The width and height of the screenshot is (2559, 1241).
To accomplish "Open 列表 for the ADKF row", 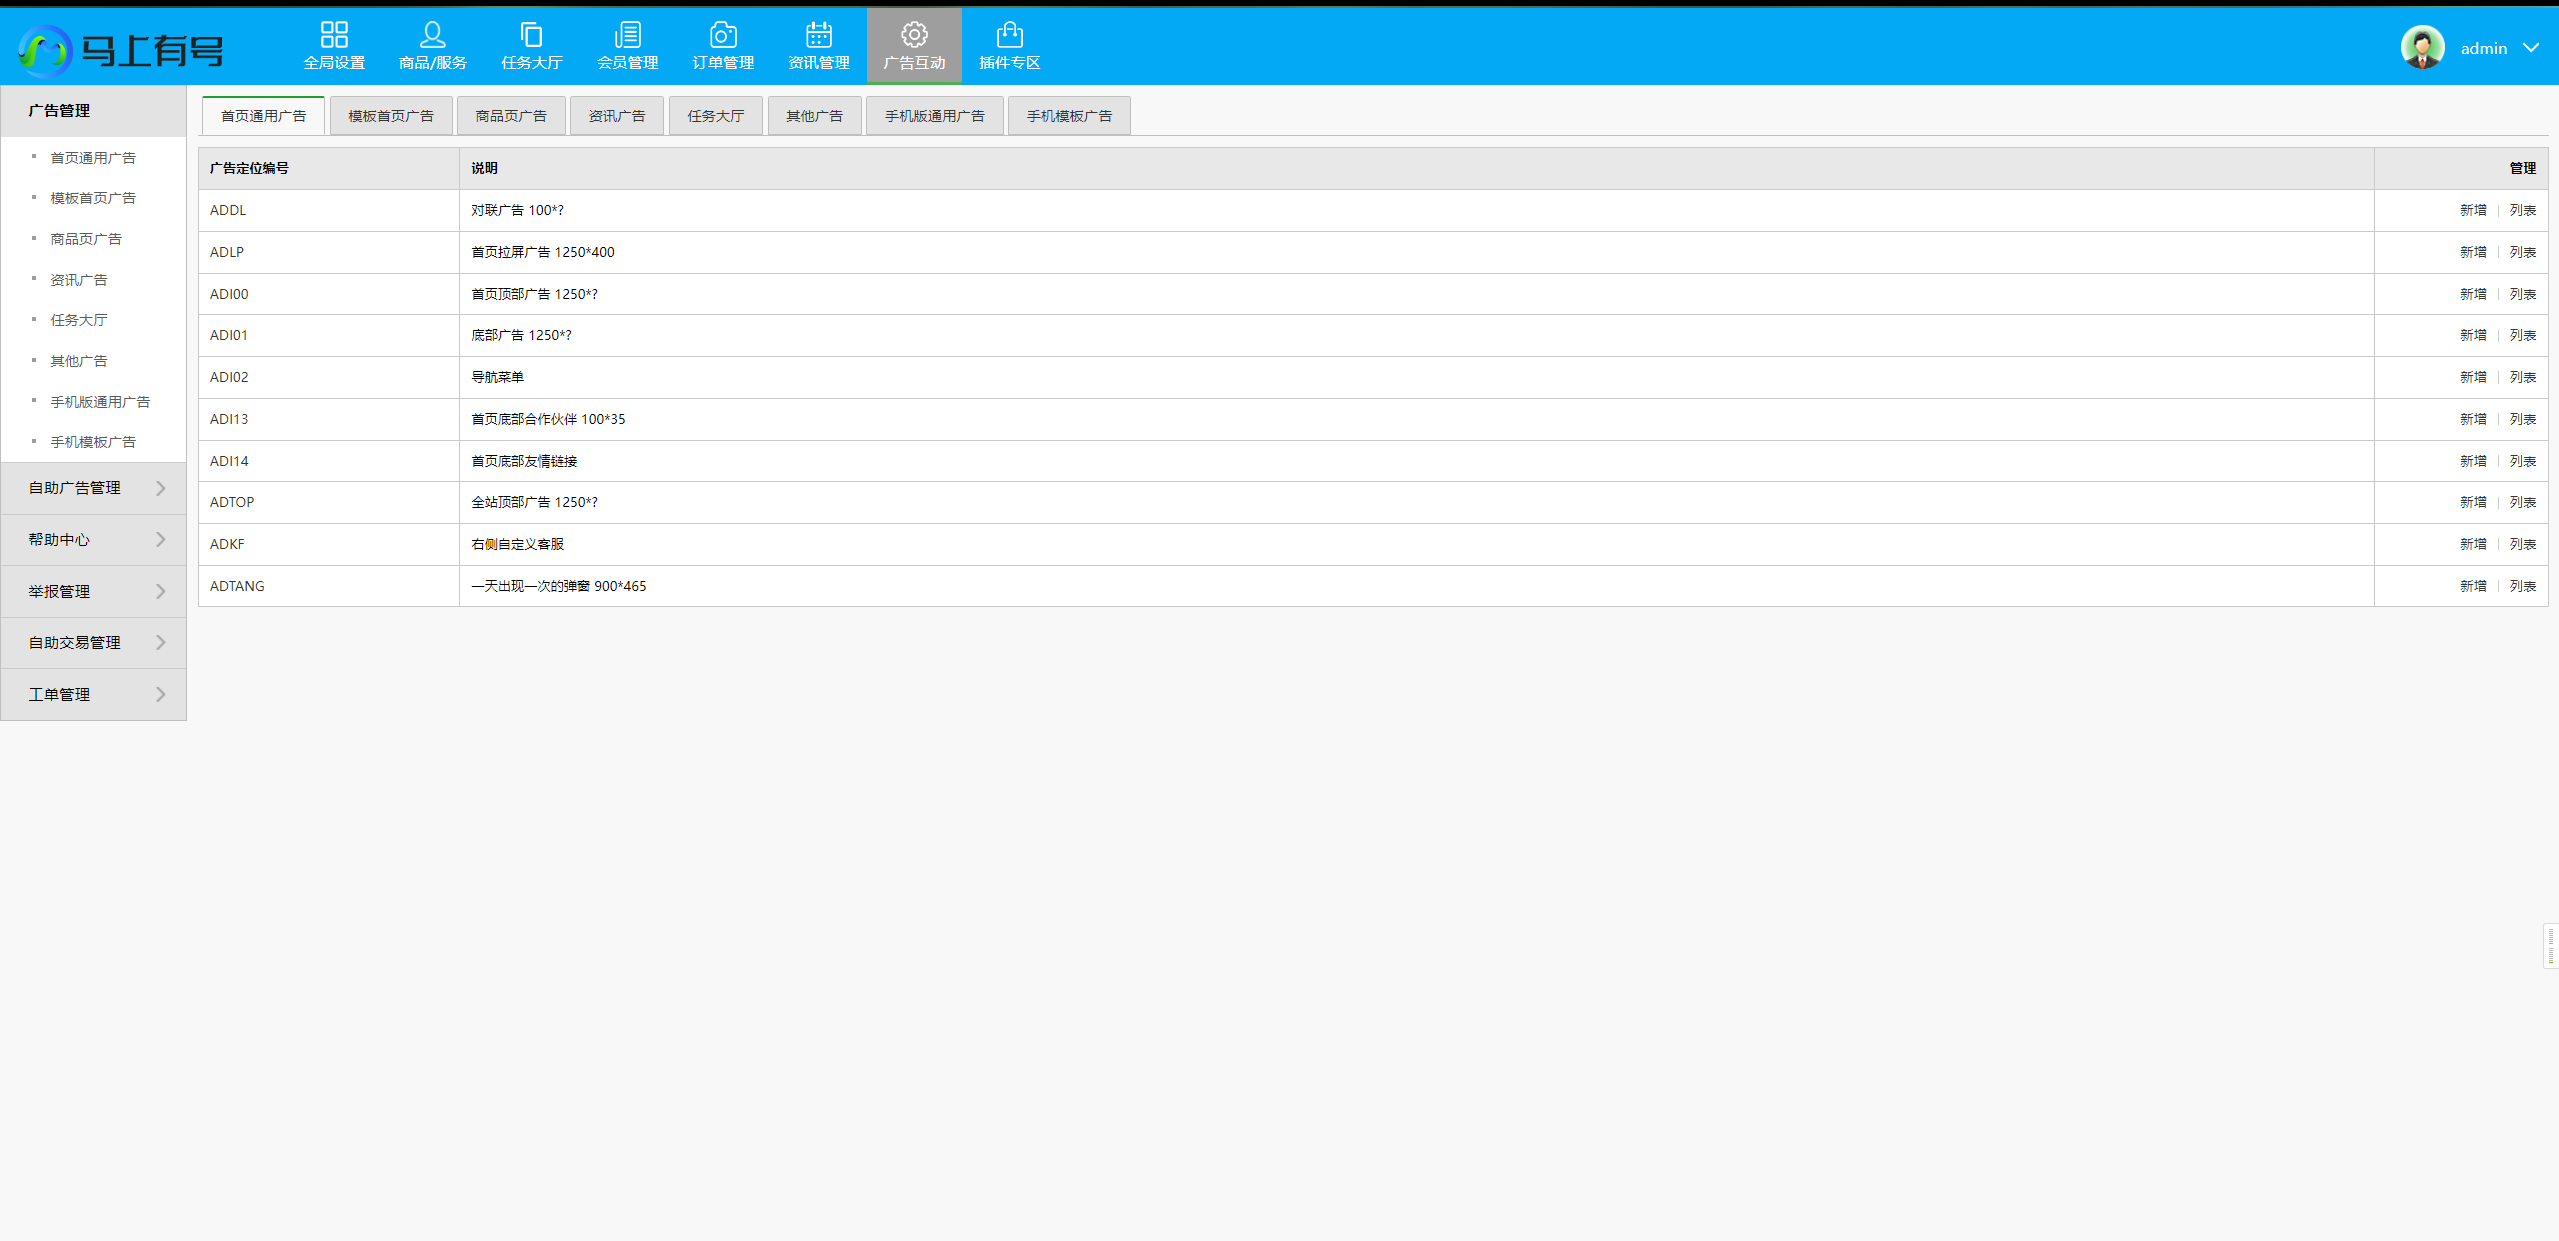I will (2522, 544).
